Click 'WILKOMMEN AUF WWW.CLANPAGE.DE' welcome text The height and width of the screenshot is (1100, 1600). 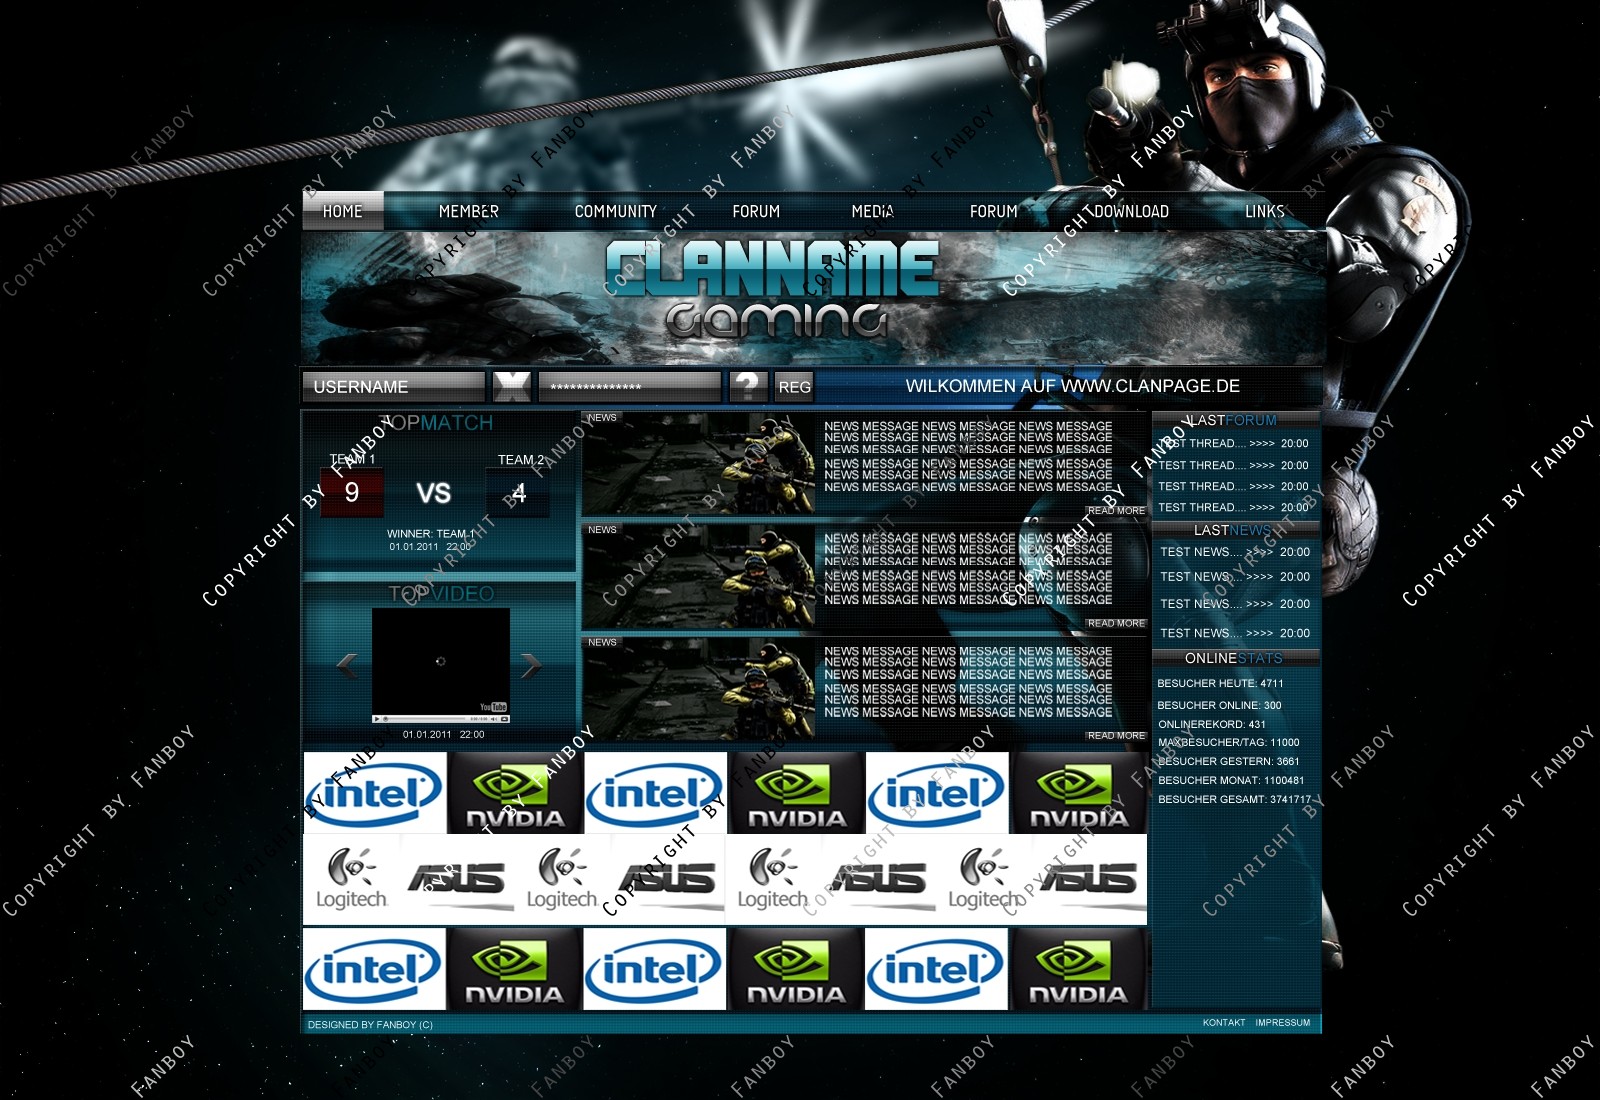pyautogui.click(x=1072, y=386)
